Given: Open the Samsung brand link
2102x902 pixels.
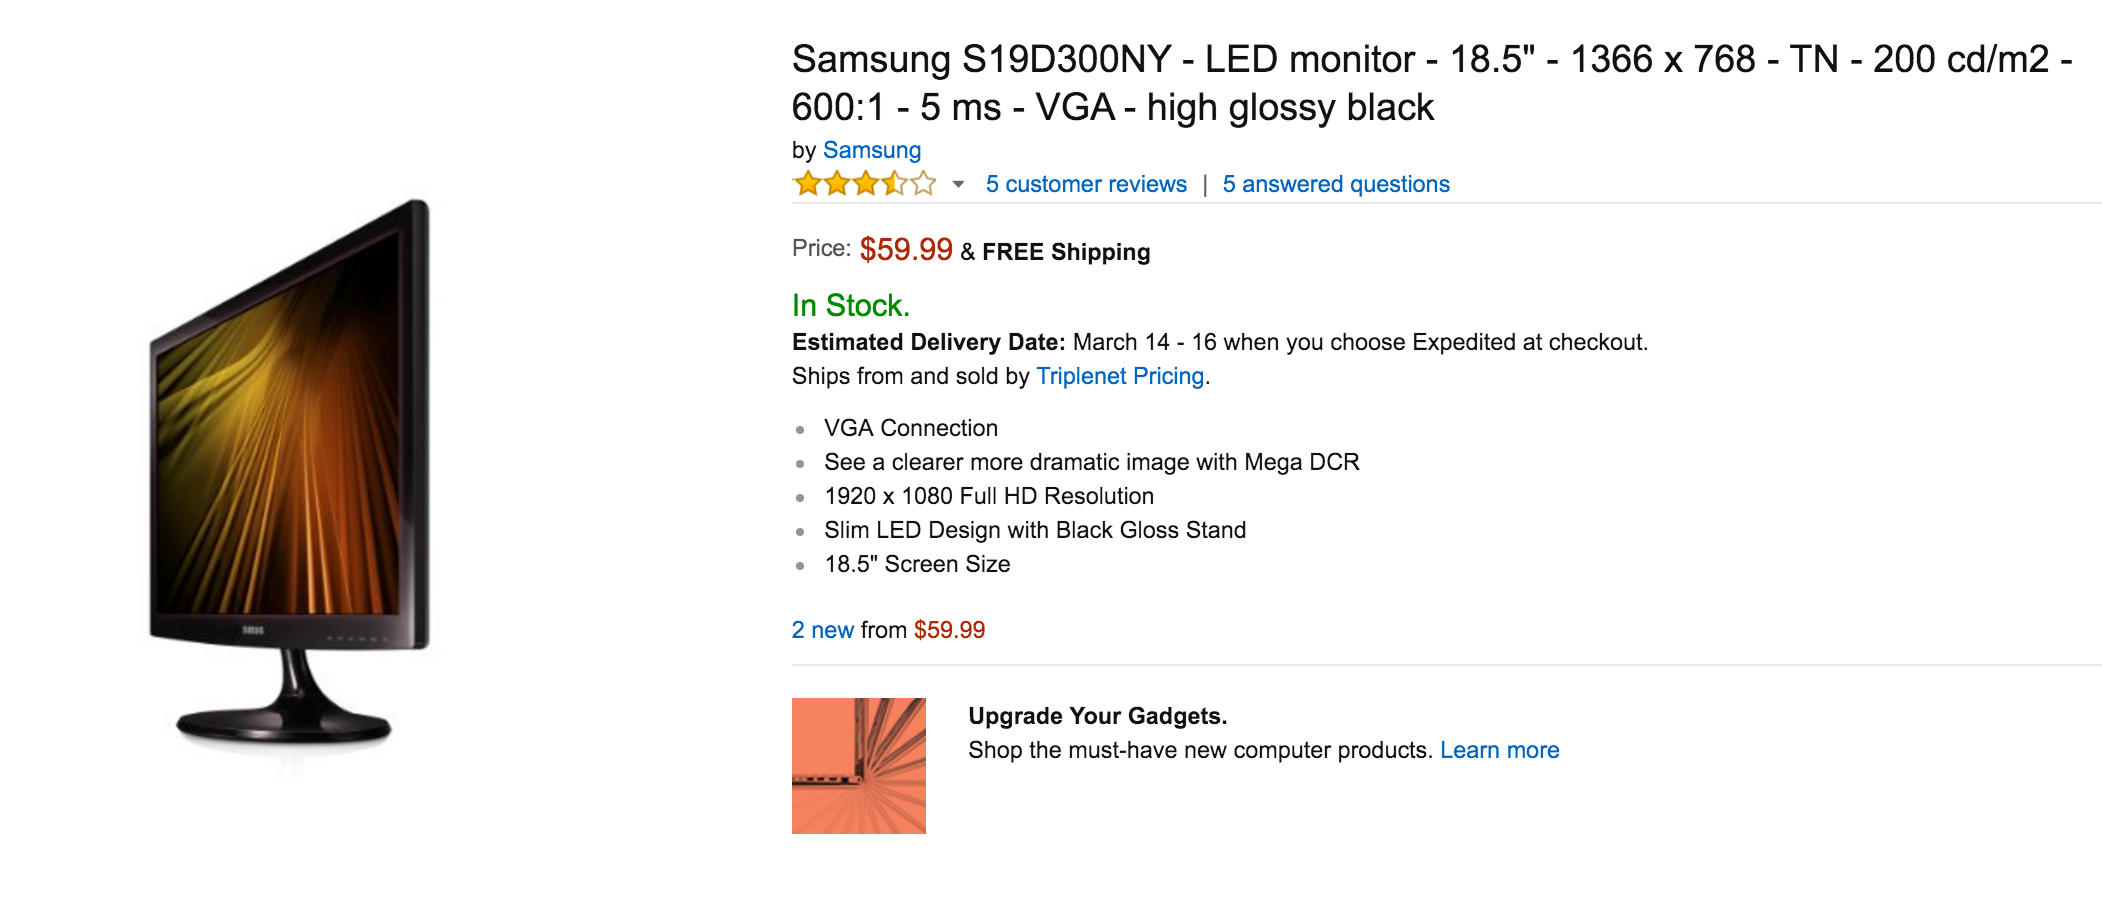Looking at the screenshot, I should (x=871, y=150).
